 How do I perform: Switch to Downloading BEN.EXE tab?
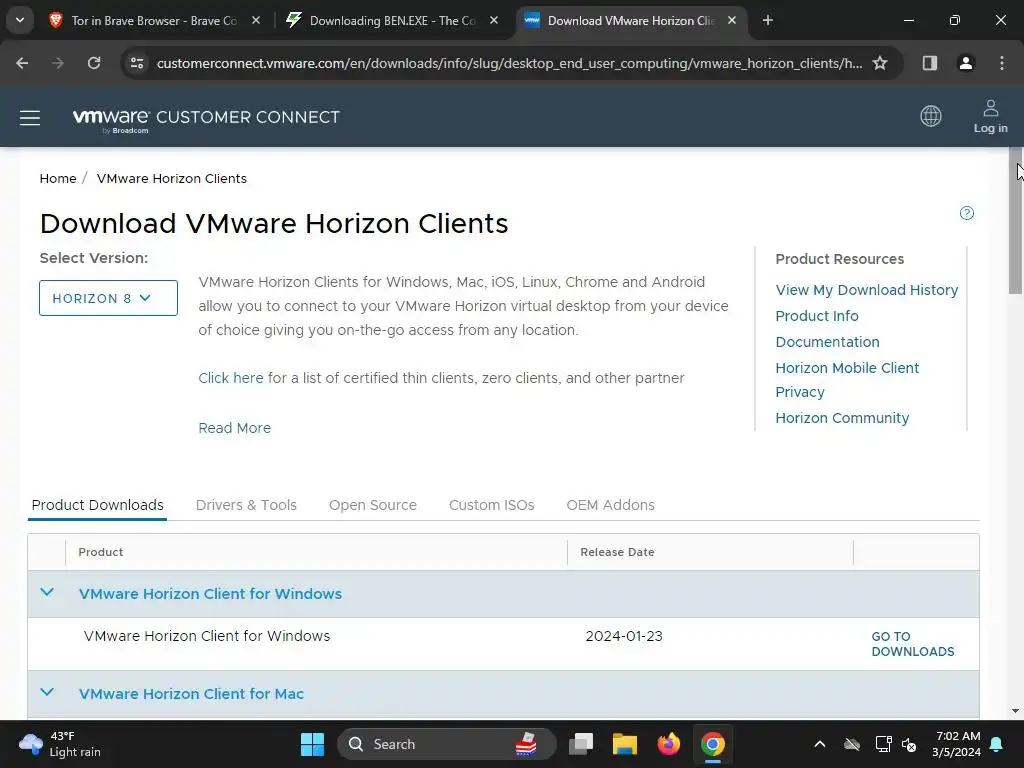coord(392,21)
